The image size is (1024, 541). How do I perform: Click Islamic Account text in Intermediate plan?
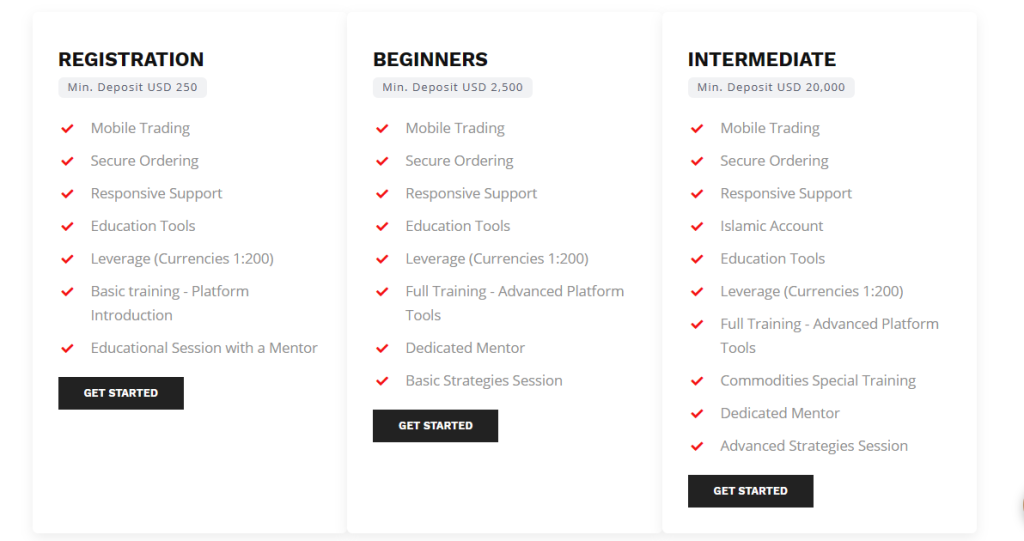tap(771, 226)
